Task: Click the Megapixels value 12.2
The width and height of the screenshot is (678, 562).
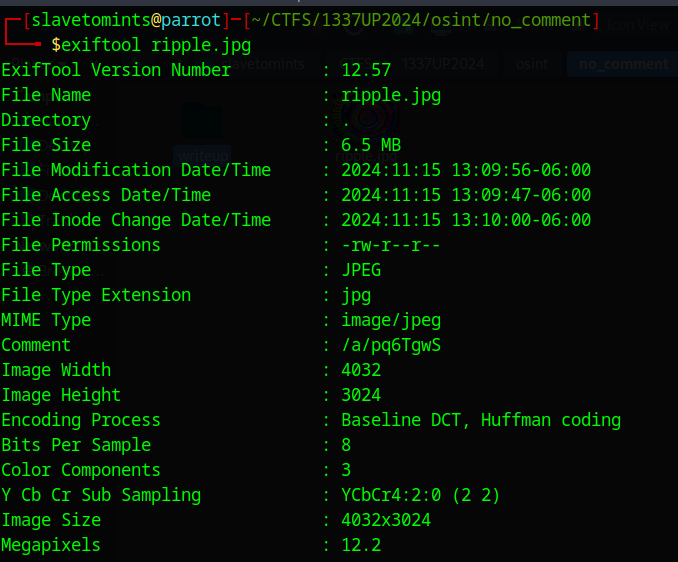Action: [361, 545]
